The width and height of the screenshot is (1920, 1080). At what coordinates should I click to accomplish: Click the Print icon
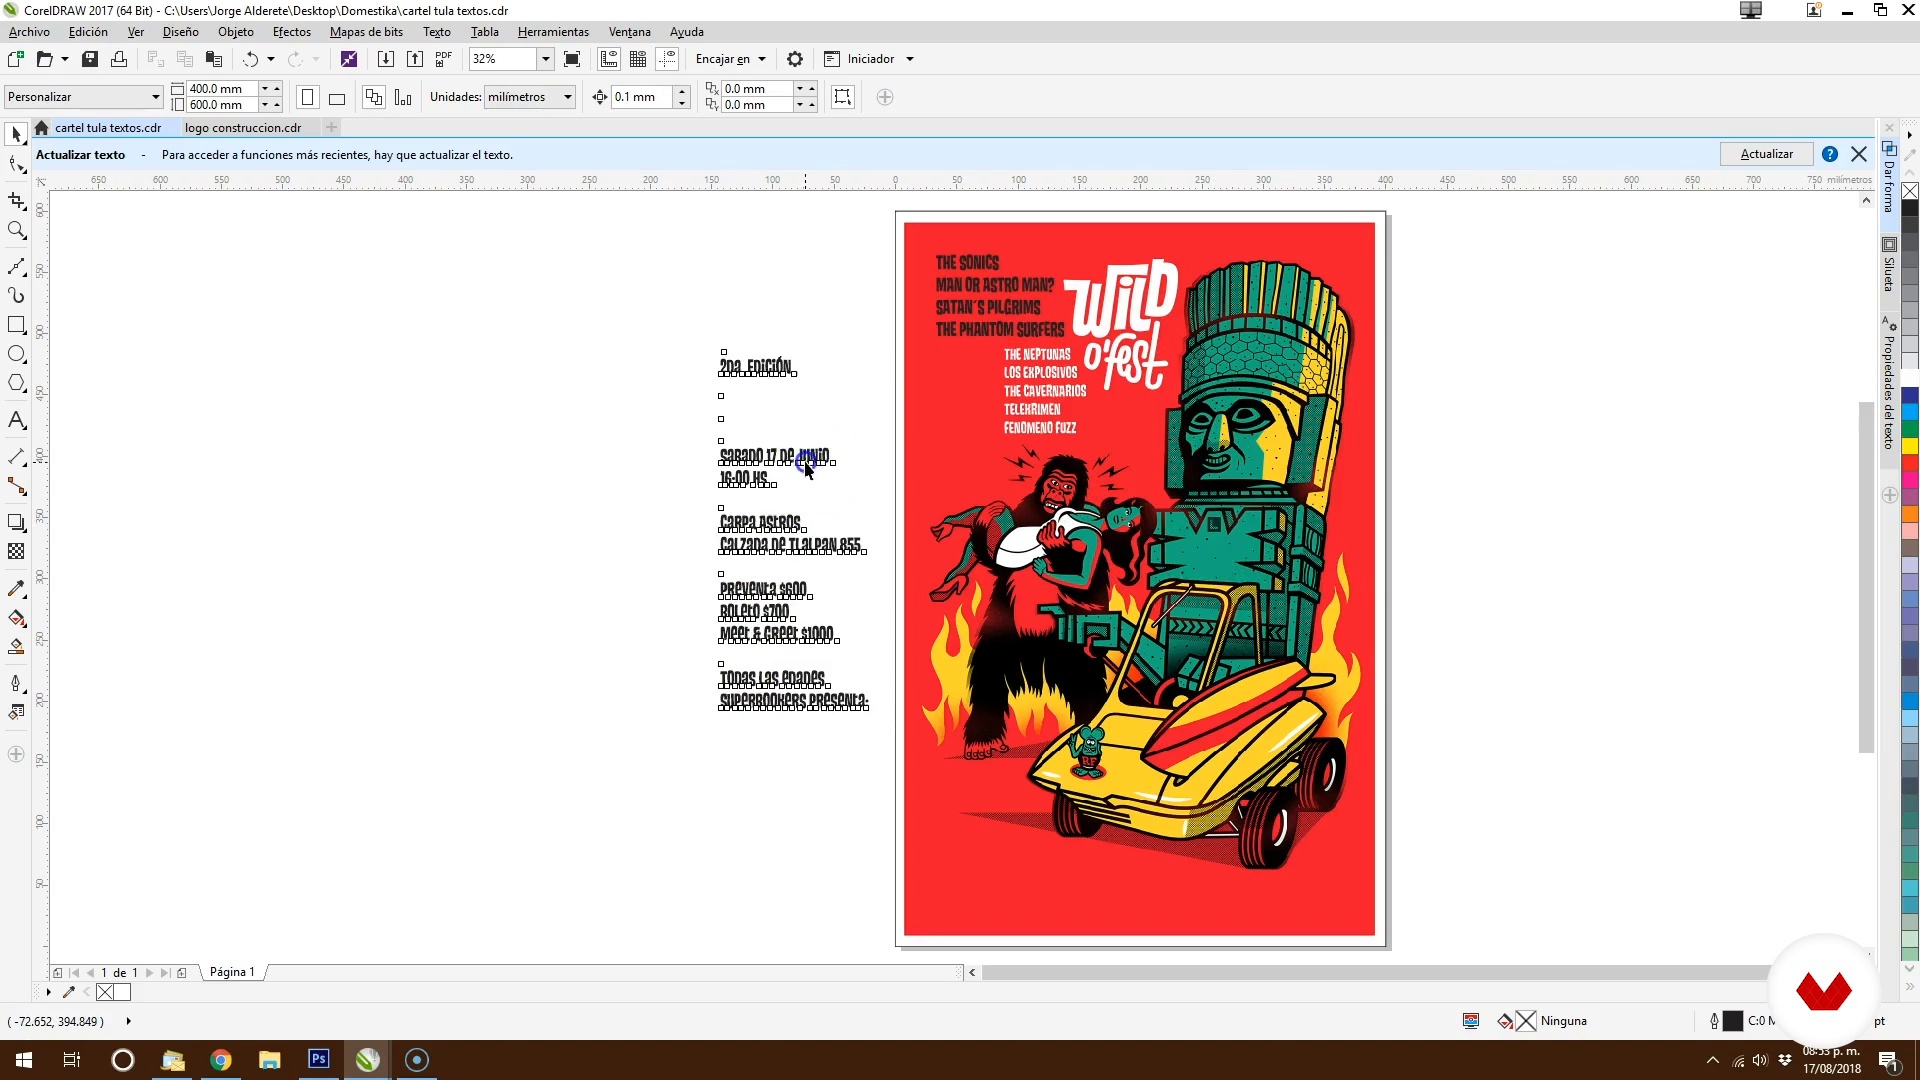[x=119, y=59]
